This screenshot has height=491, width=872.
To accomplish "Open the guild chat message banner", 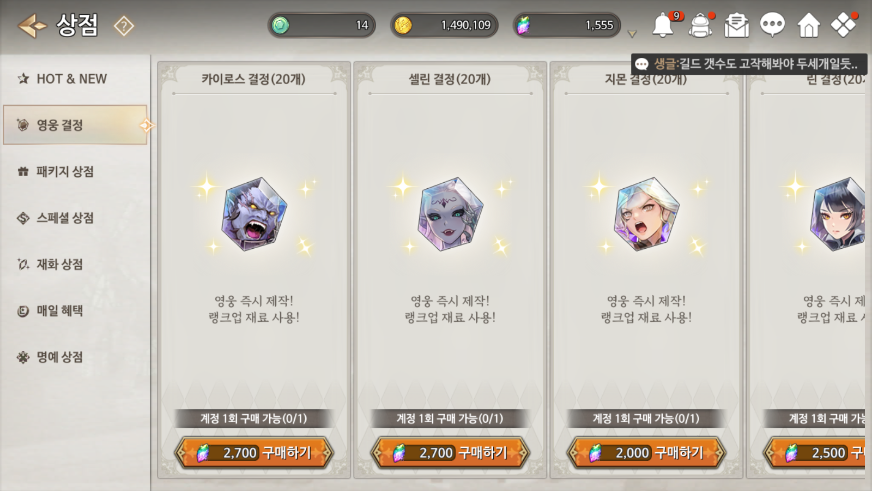I will (749, 64).
